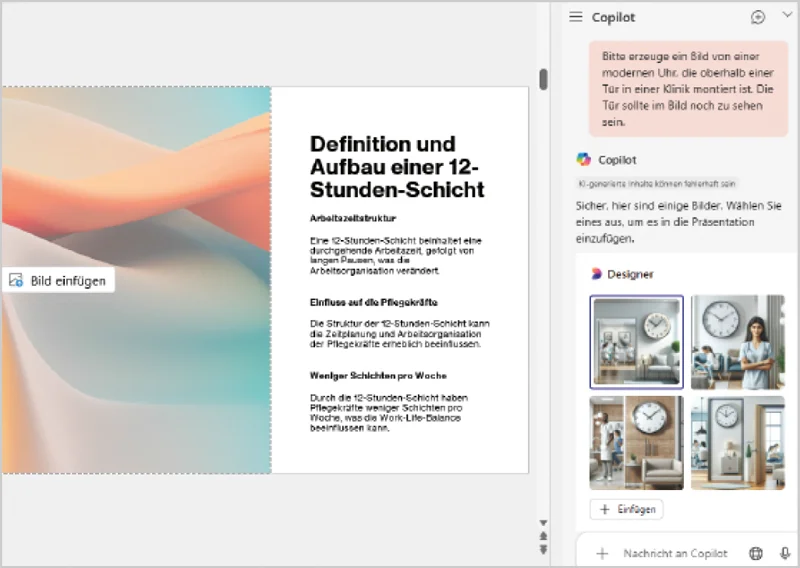Click the globe icon in the message bar
Screen dimensions: 800x568
(756, 553)
